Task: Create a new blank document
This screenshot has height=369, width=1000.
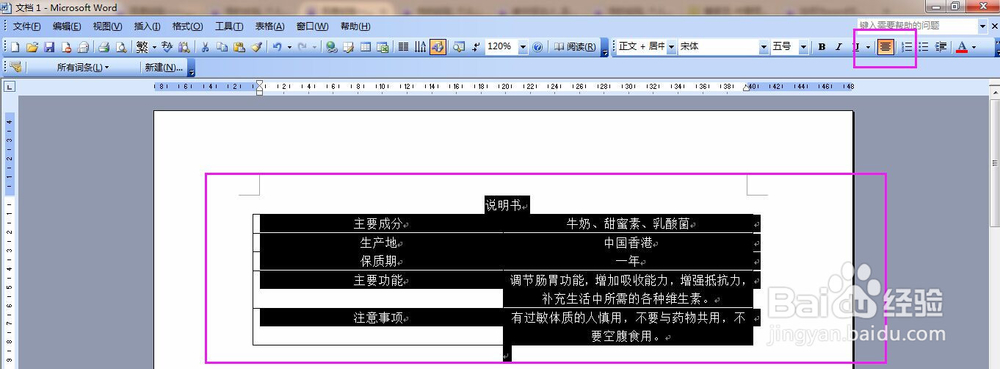Action: tap(15, 47)
